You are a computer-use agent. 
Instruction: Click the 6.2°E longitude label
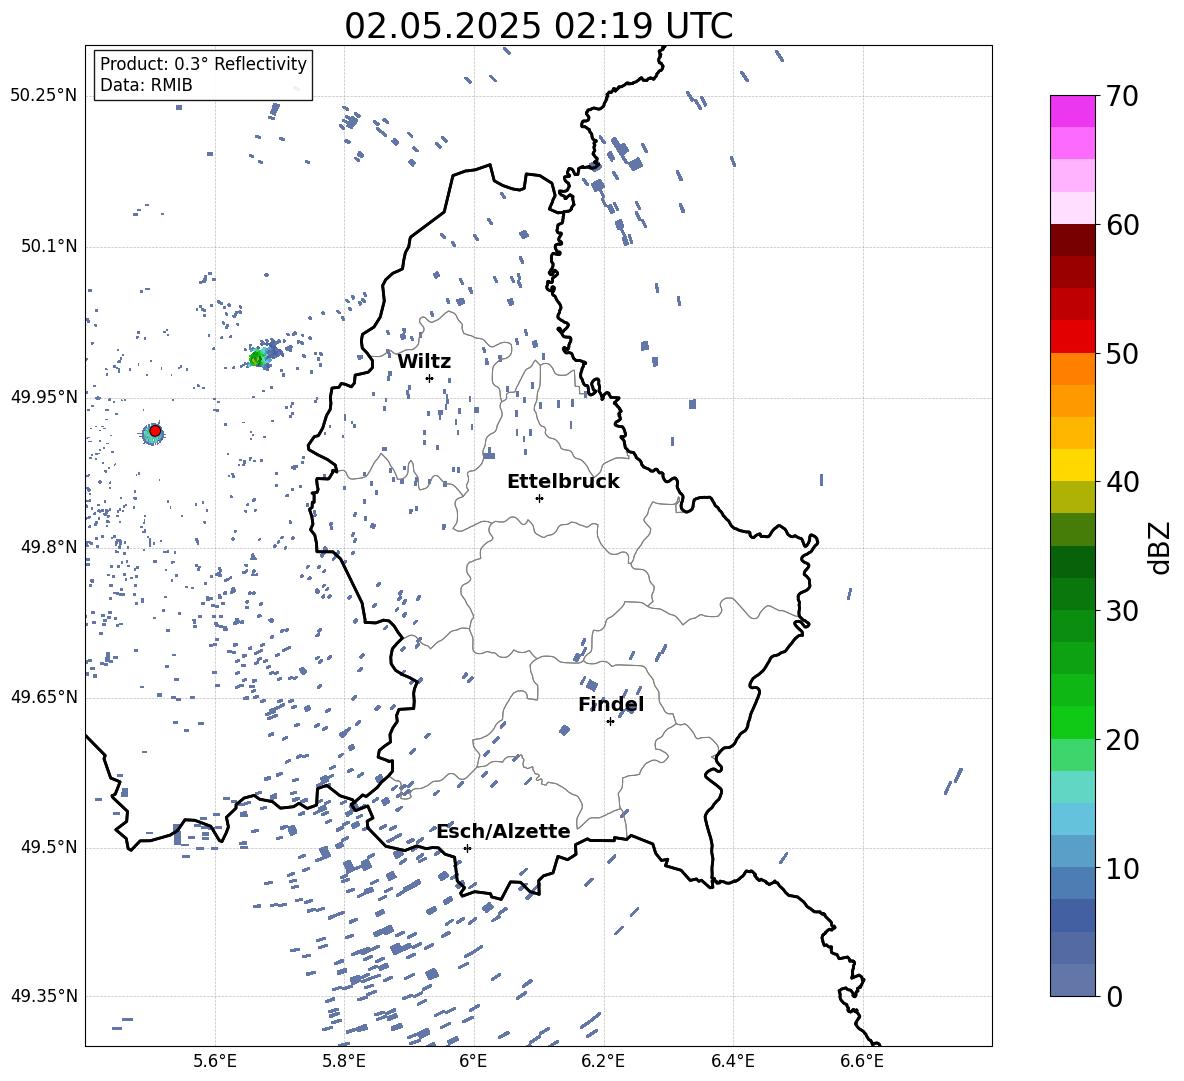click(x=603, y=1061)
